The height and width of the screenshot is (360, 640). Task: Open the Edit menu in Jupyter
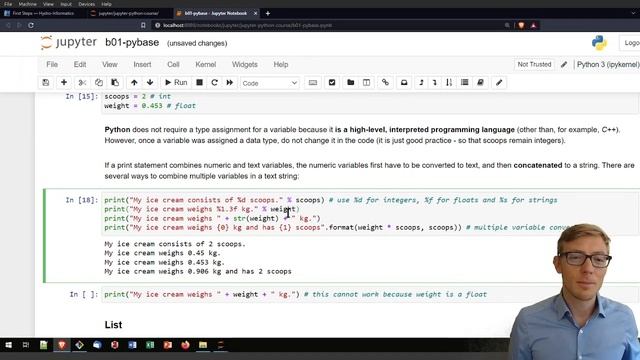pos(80,64)
